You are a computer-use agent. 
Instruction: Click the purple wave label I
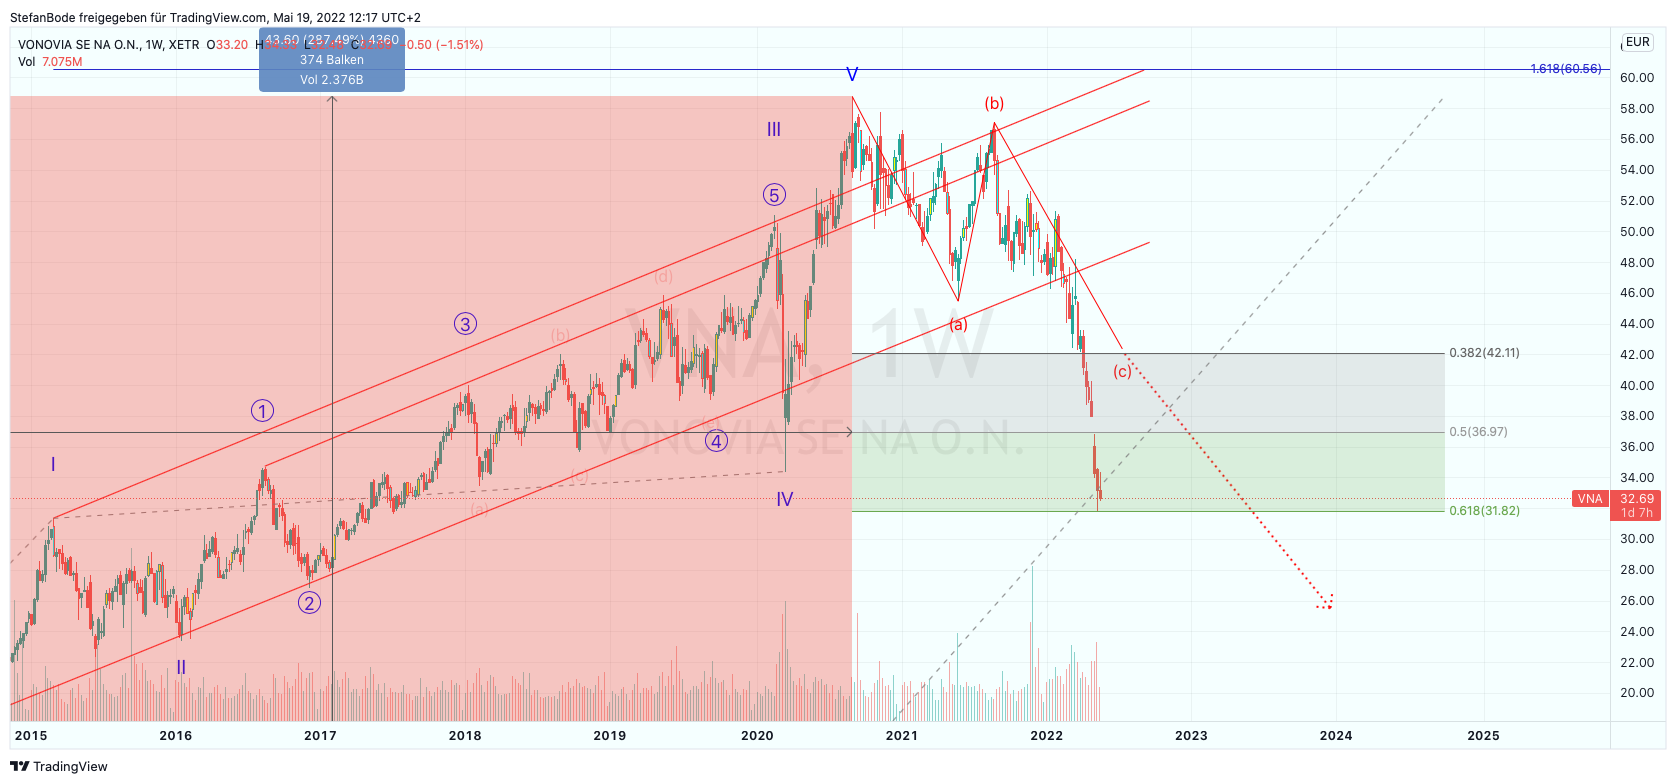[53, 464]
